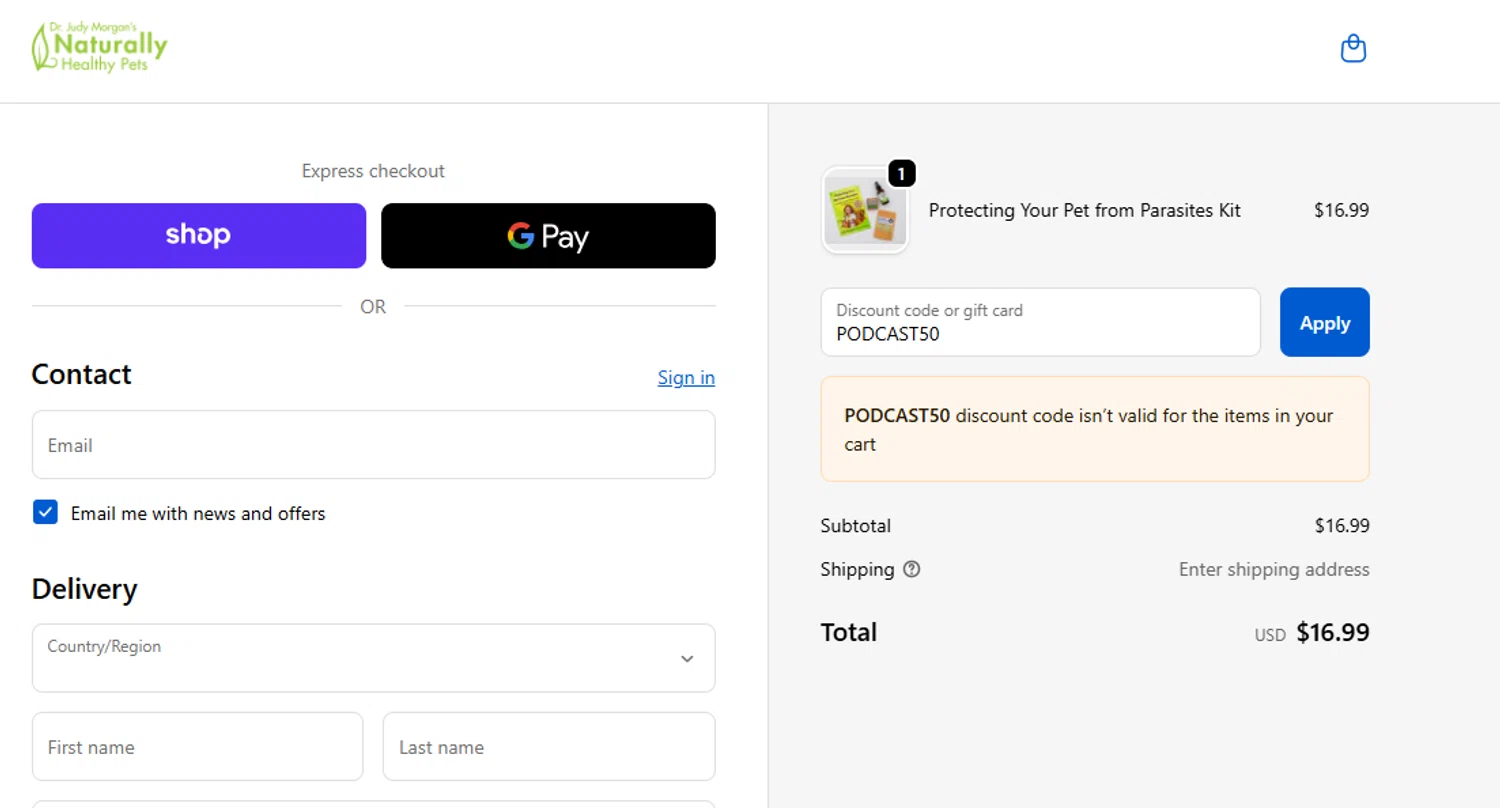
Task: Uncheck Email me with news and offers
Action: click(45, 513)
